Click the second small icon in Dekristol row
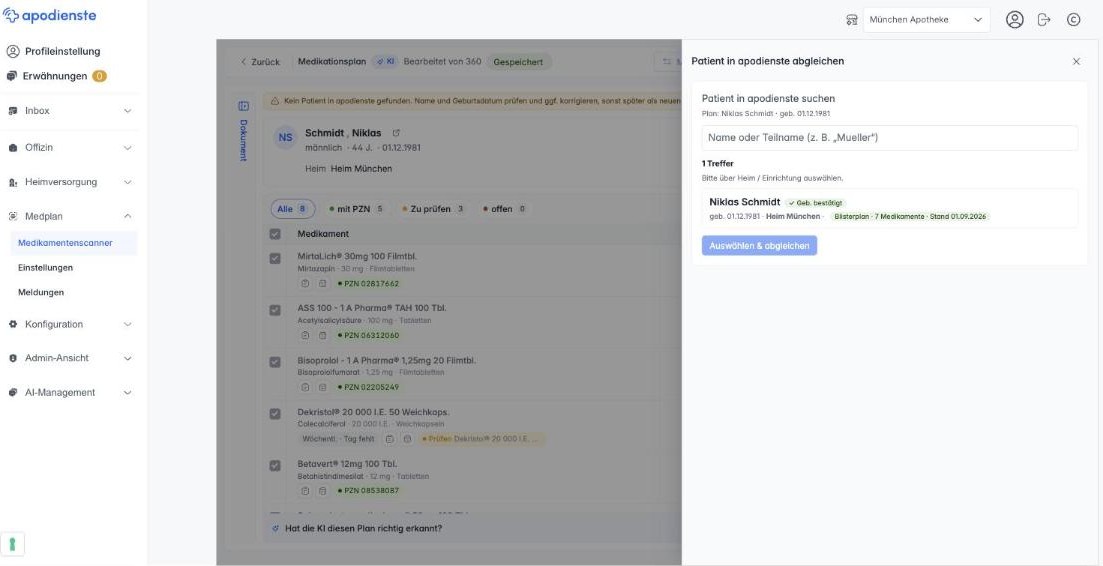1103x566 pixels. pyautogui.click(x=407, y=439)
